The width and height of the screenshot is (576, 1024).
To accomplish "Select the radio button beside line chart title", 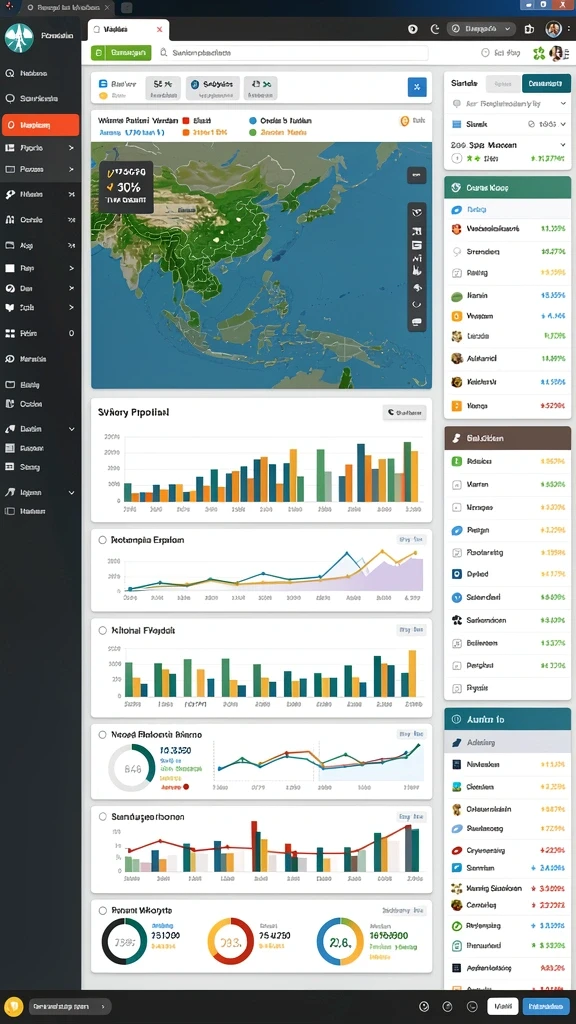I will point(102,540).
